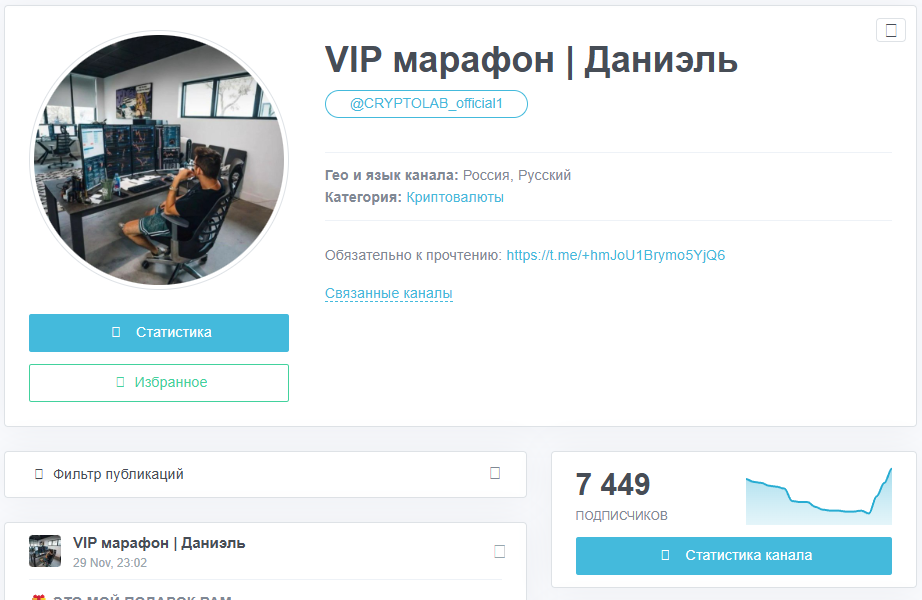This screenshot has width=922, height=600.
Task: Click the filter icon beside Фильтр публикаций
Action: (39, 474)
